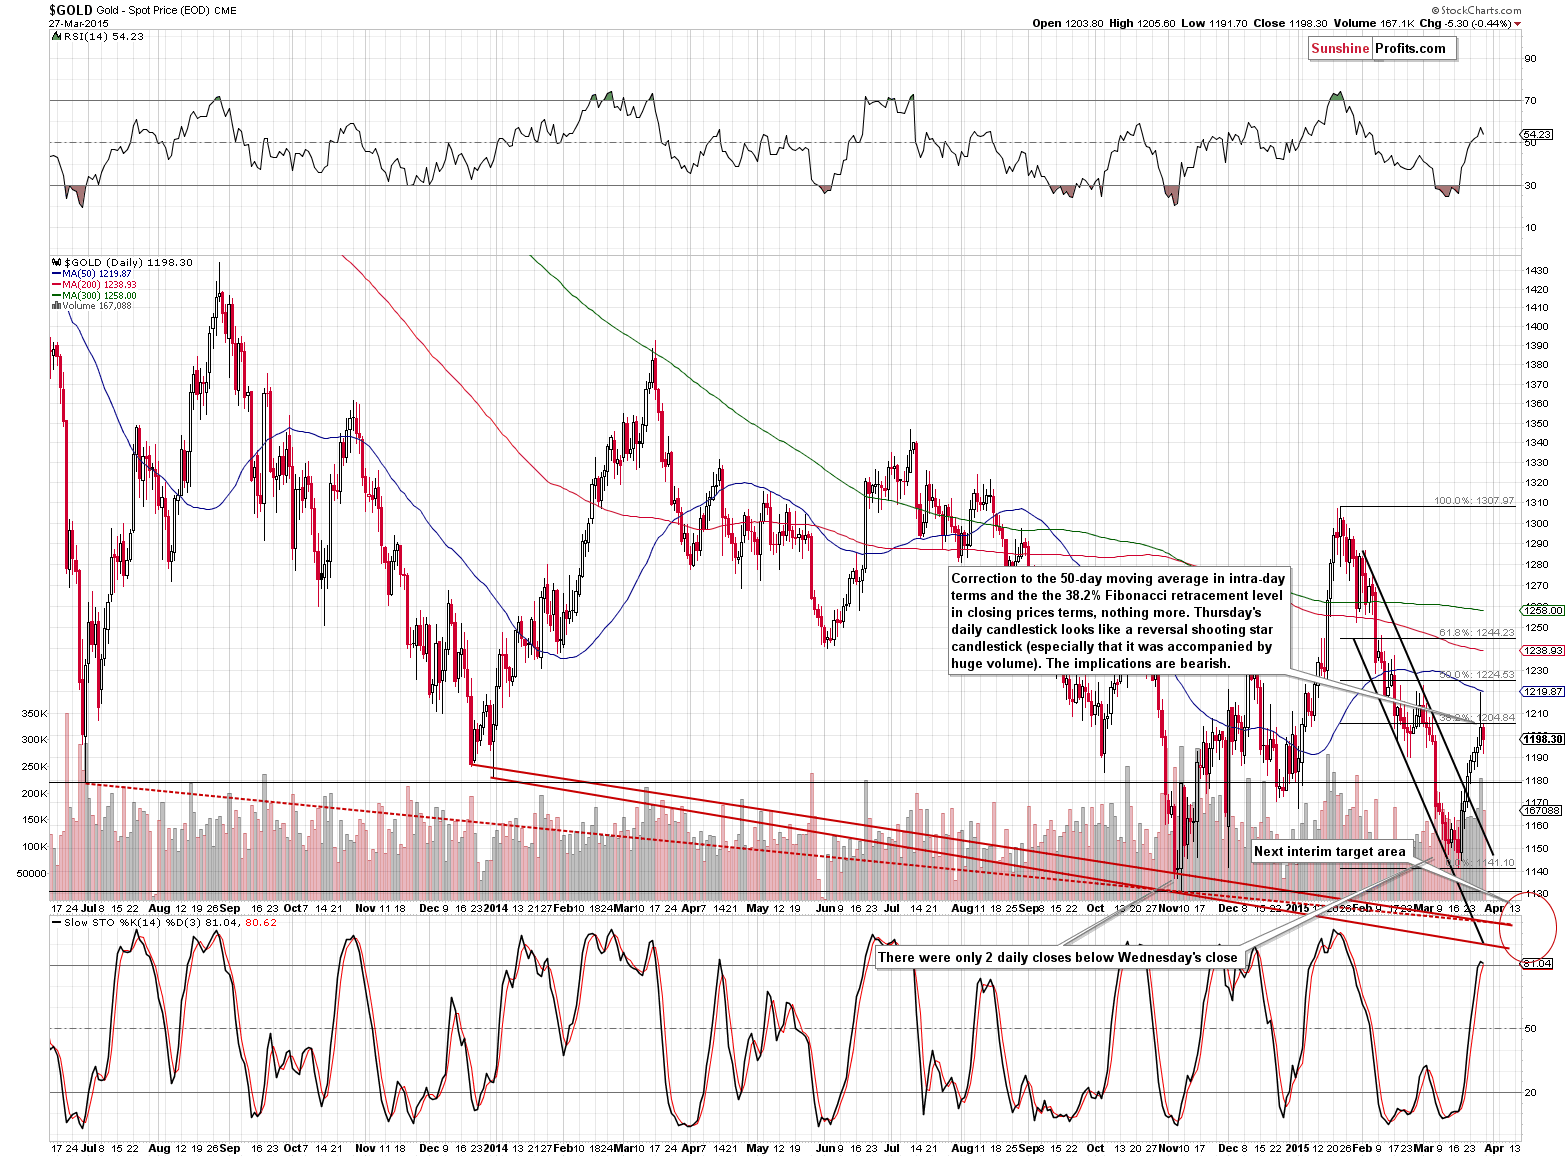Open the Sunshine Profits.com logo
This screenshot has width=1565, height=1157.
(x=1383, y=48)
